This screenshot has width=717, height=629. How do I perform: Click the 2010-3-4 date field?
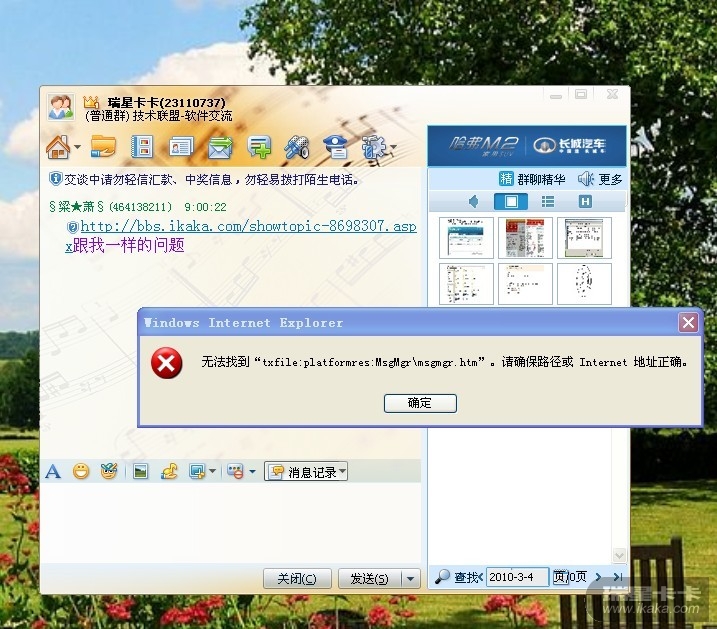click(x=517, y=577)
